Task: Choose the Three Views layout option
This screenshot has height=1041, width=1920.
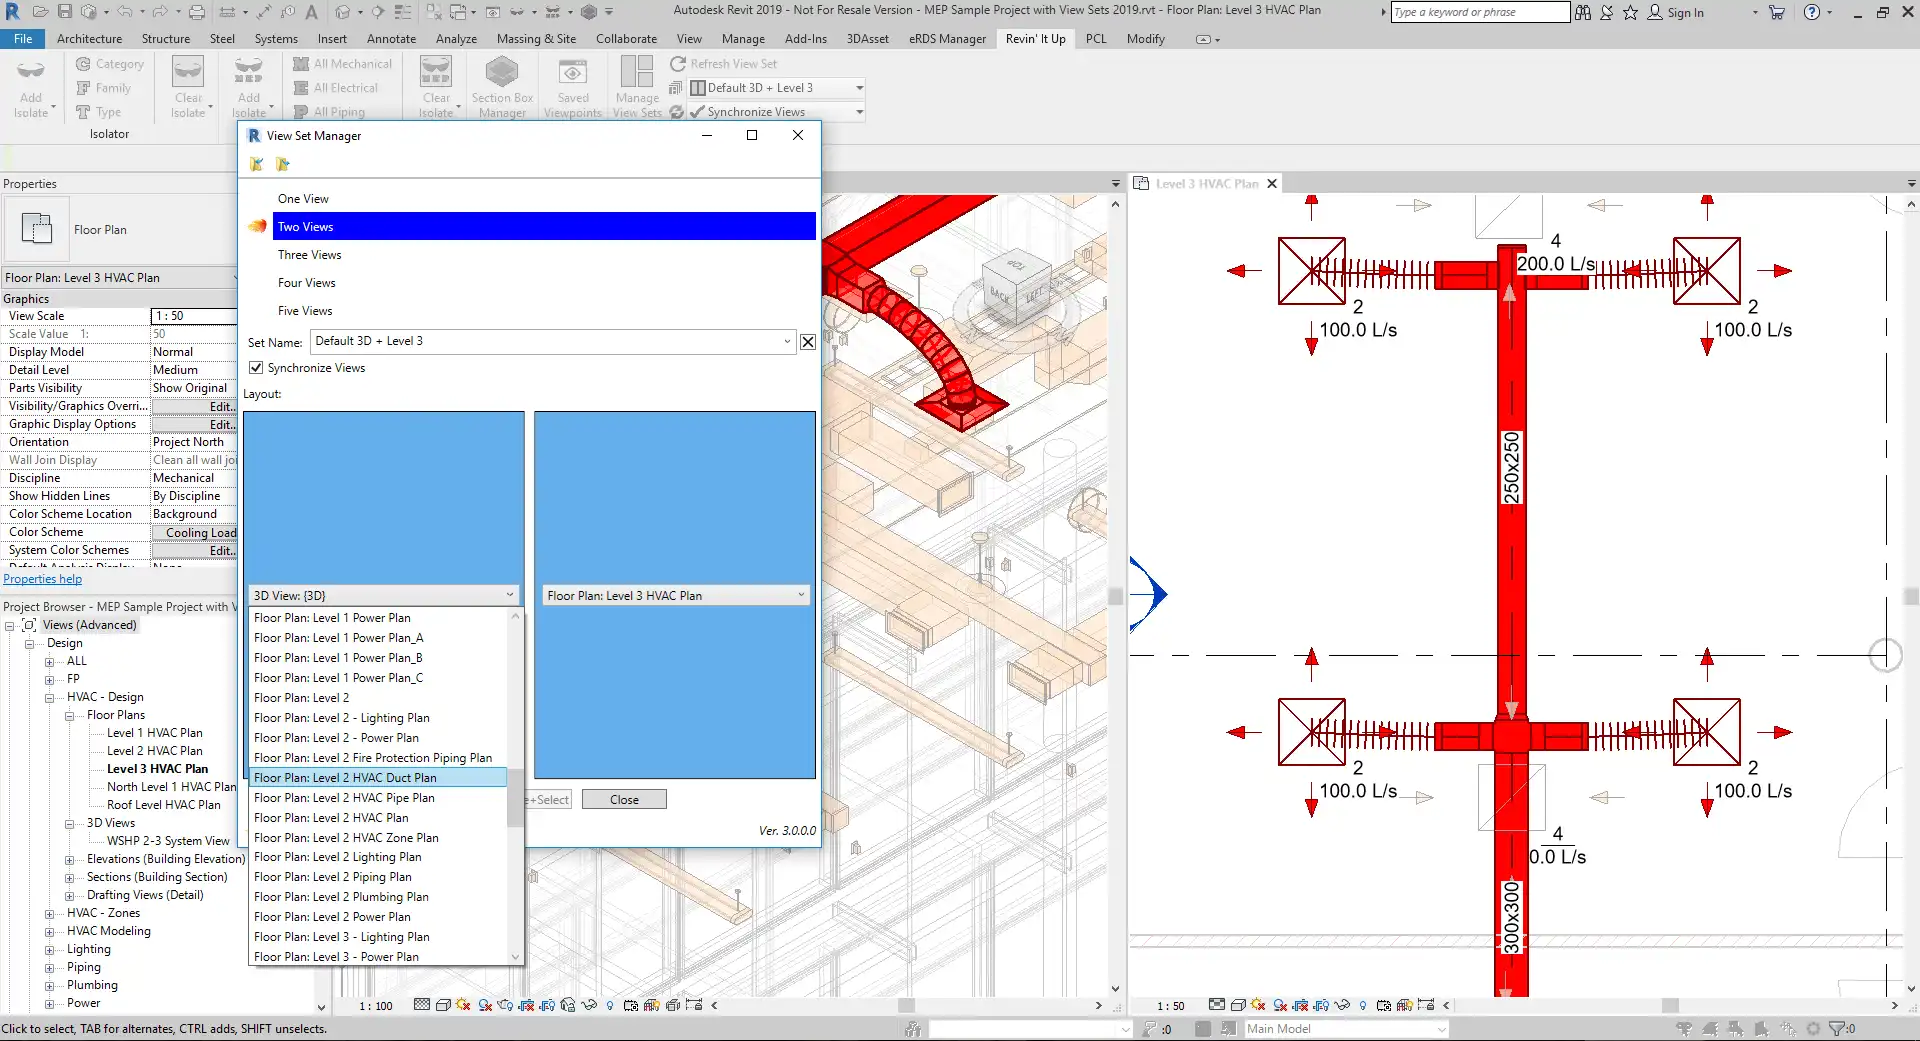Action: [x=310, y=255]
